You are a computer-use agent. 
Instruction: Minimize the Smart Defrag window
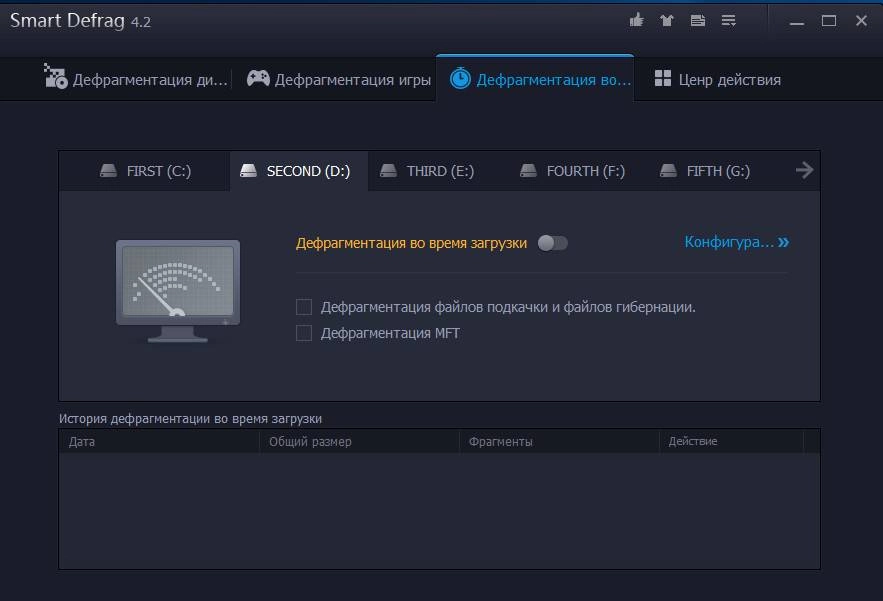coord(796,21)
